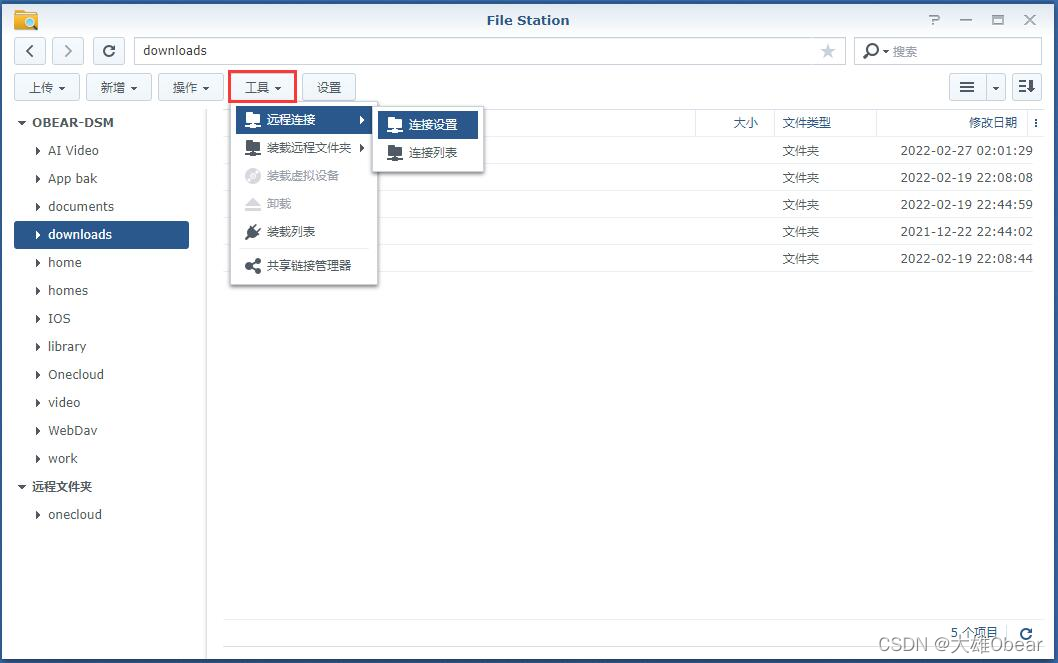Image resolution: width=1058 pixels, height=663 pixels.
Task: Open 操作 action dropdown
Action: [191, 87]
